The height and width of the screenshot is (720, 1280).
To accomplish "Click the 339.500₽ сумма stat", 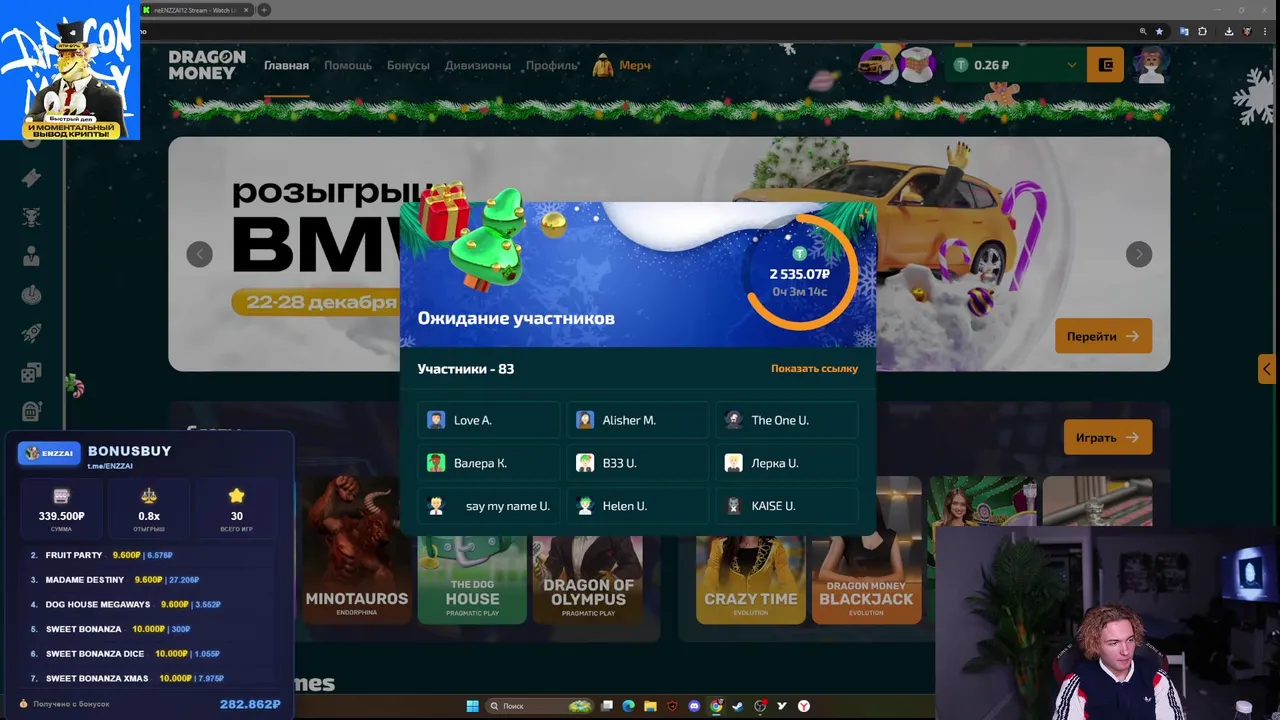I will 61,509.
